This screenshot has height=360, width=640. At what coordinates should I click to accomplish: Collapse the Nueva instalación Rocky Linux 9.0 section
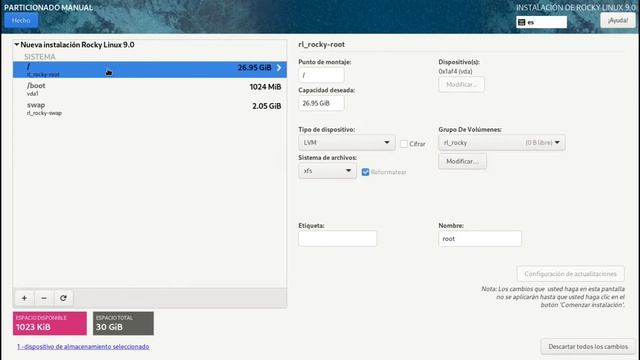(17, 44)
